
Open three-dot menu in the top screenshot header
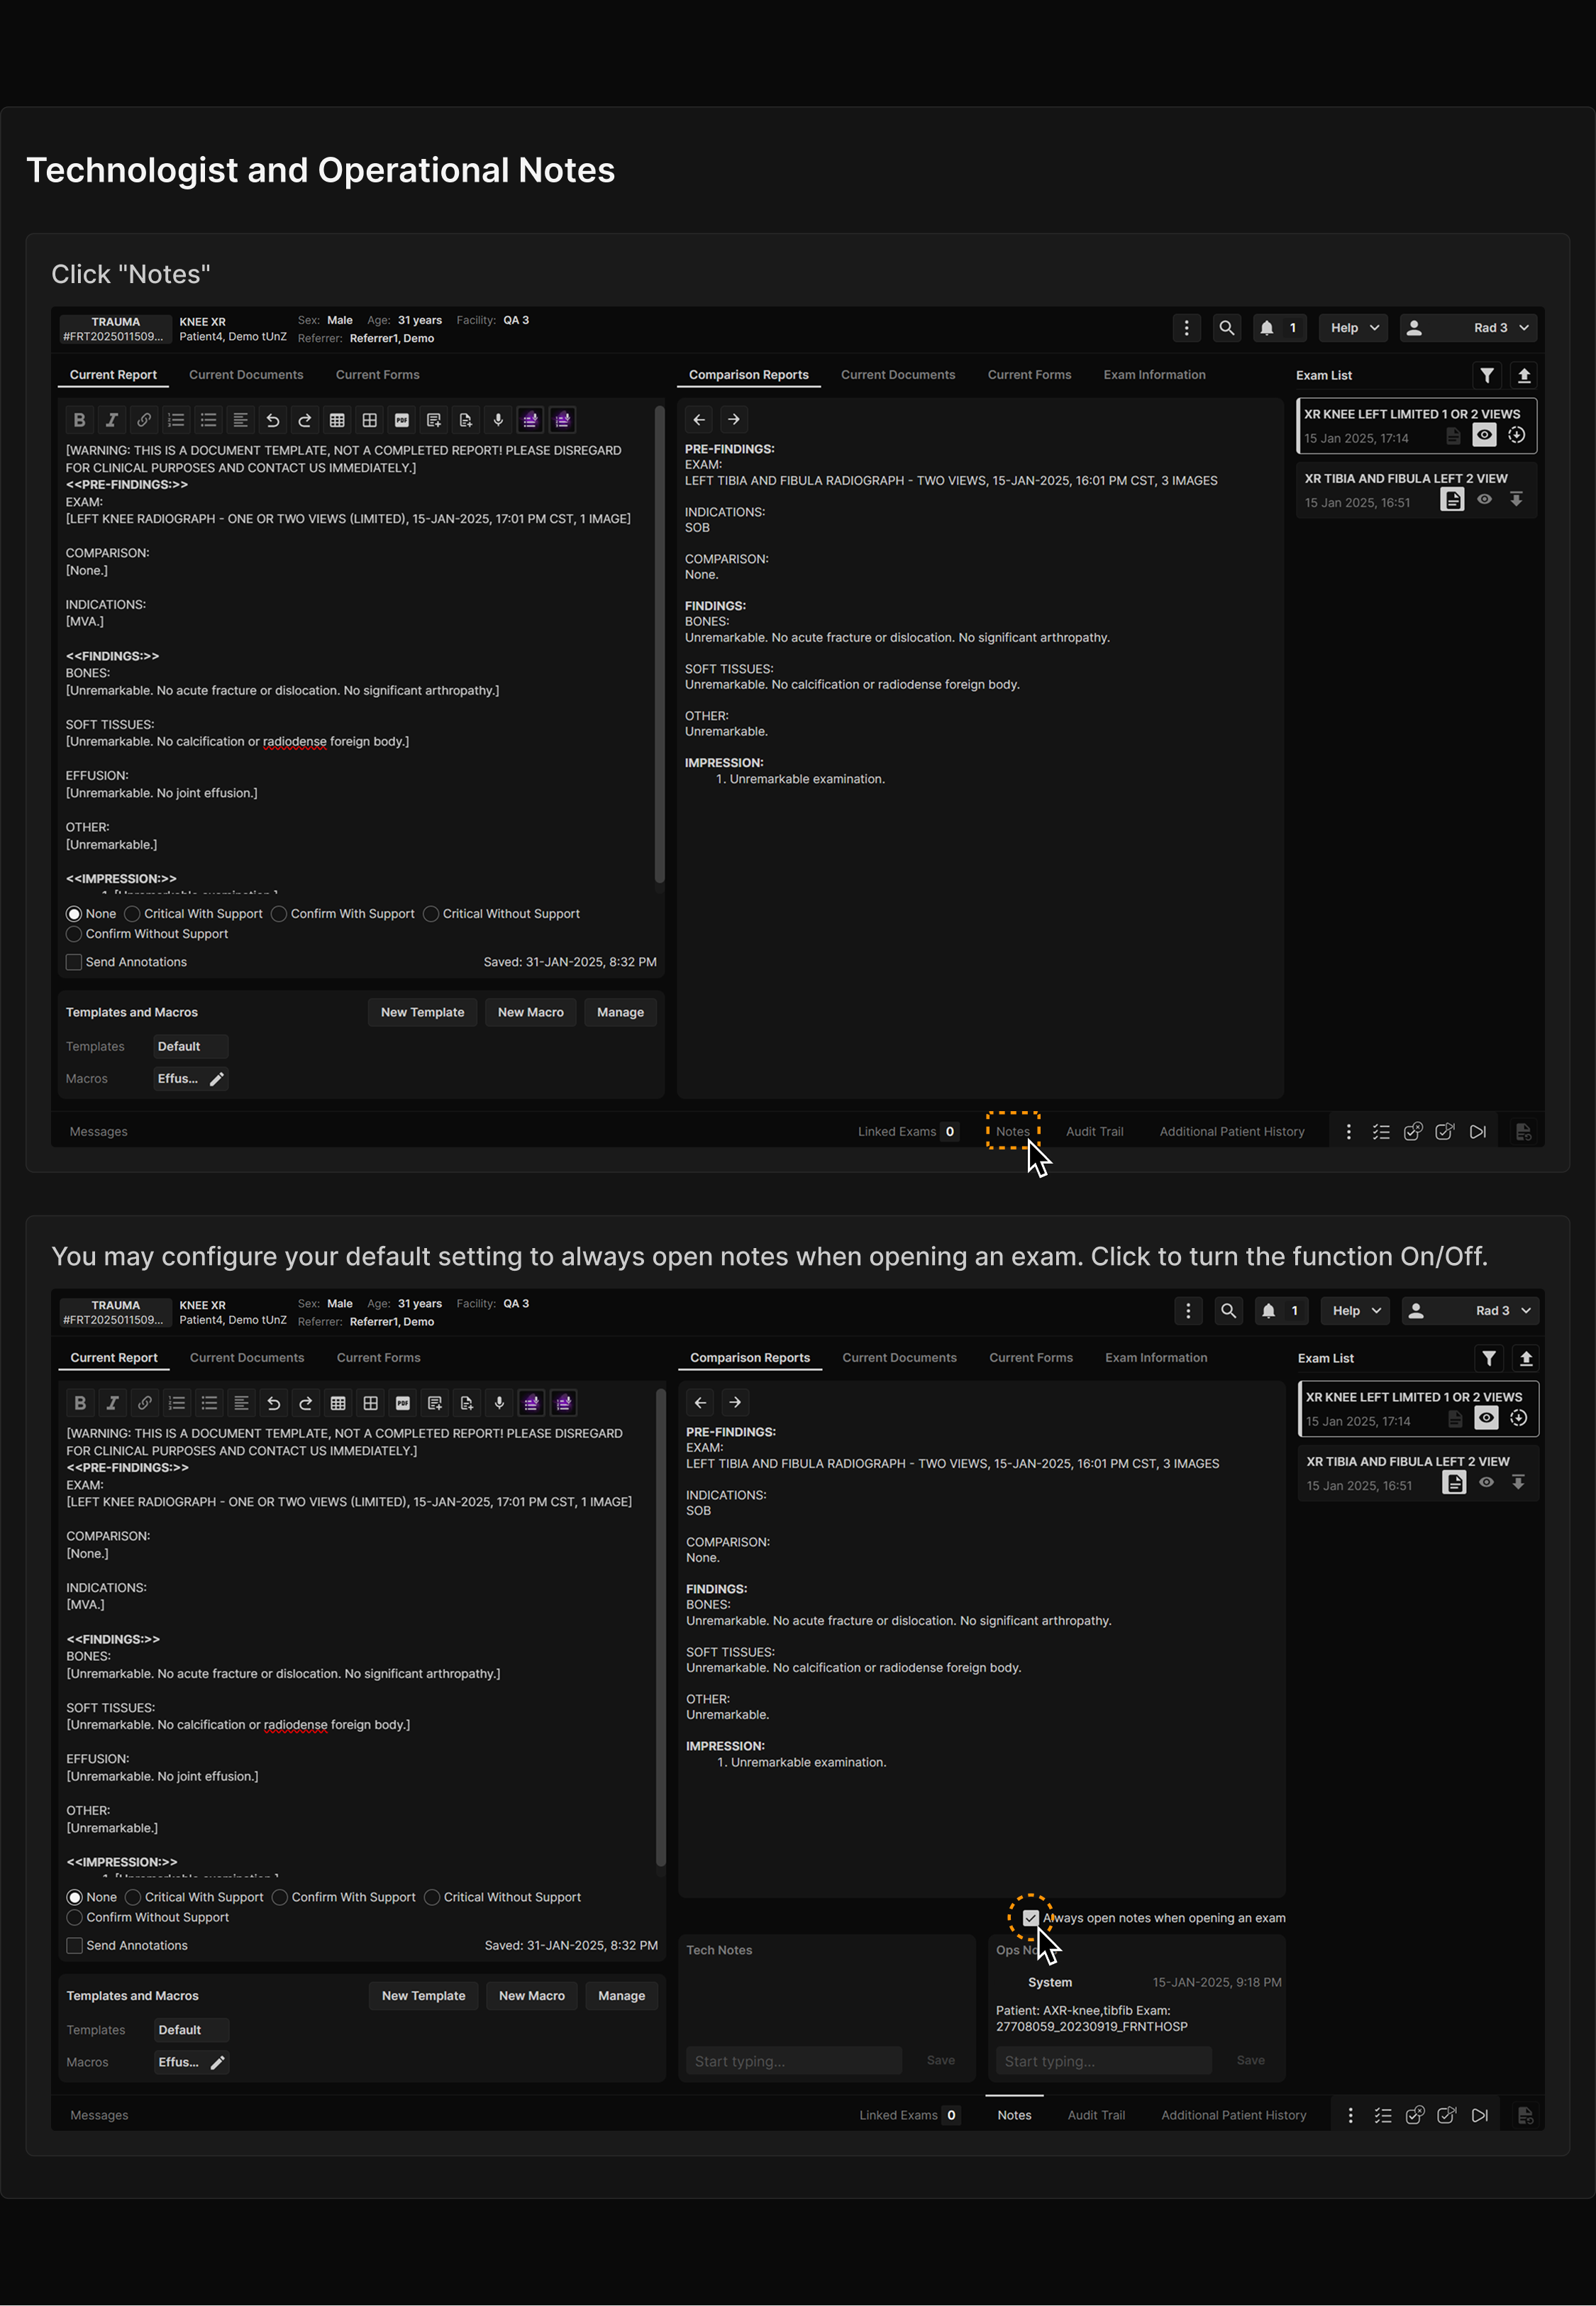(x=1187, y=328)
